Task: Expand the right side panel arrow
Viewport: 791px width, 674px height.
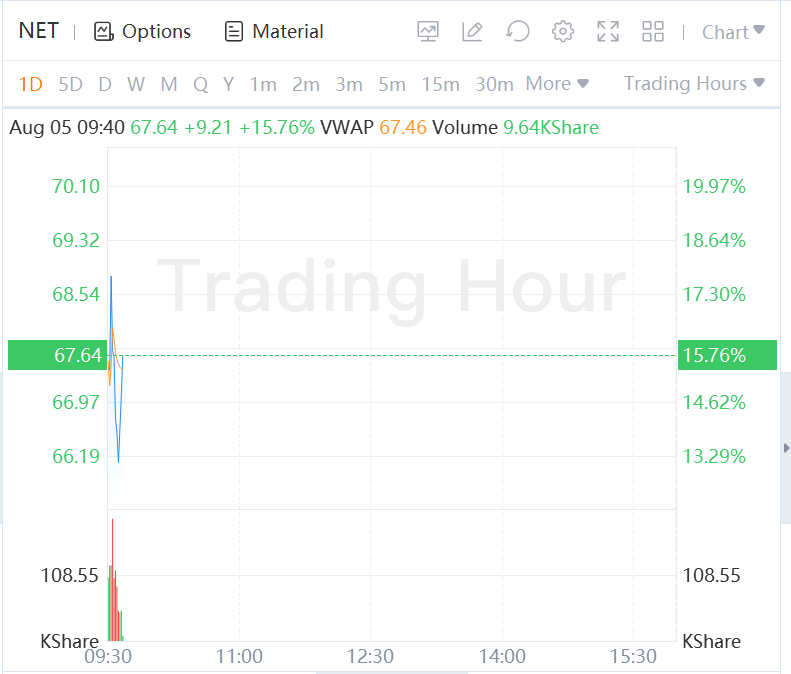Action: [x=786, y=447]
